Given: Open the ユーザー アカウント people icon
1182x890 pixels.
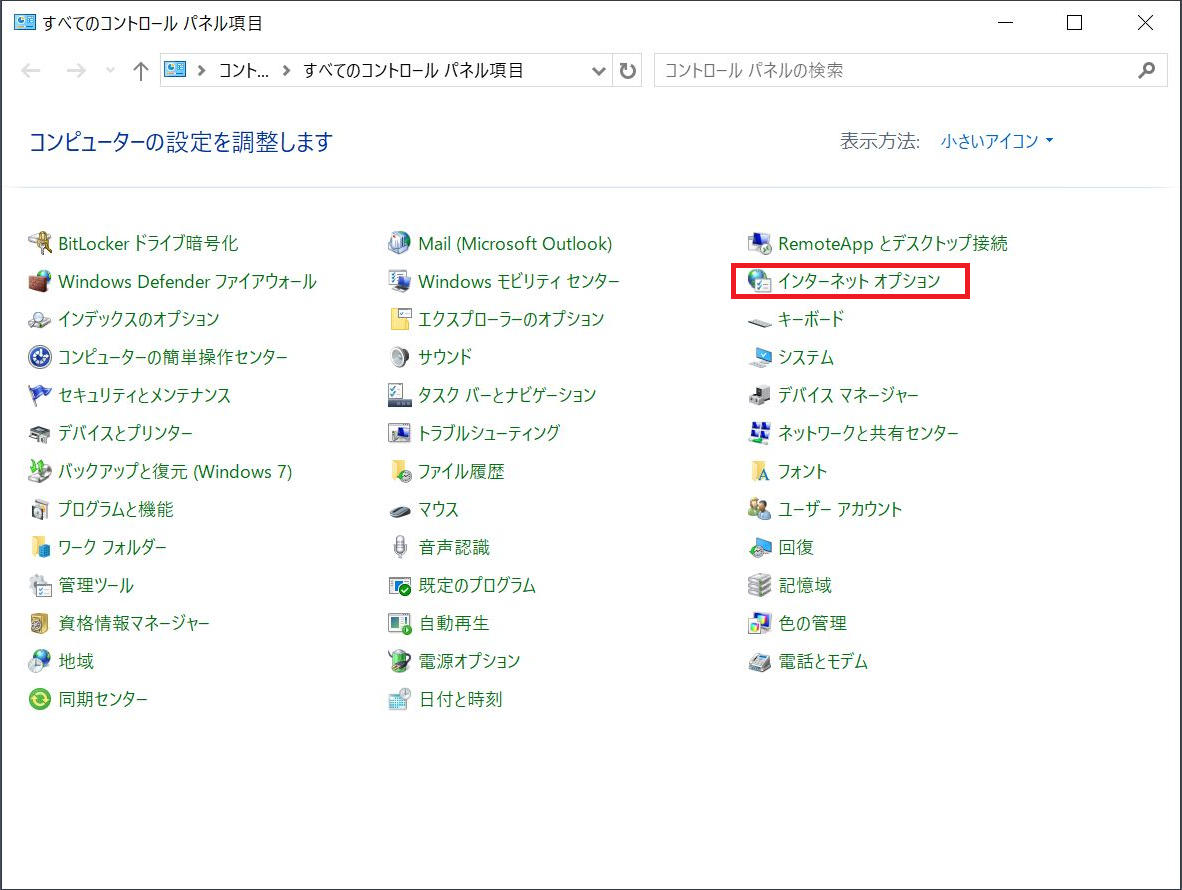Looking at the screenshot, I should [759, 509].
